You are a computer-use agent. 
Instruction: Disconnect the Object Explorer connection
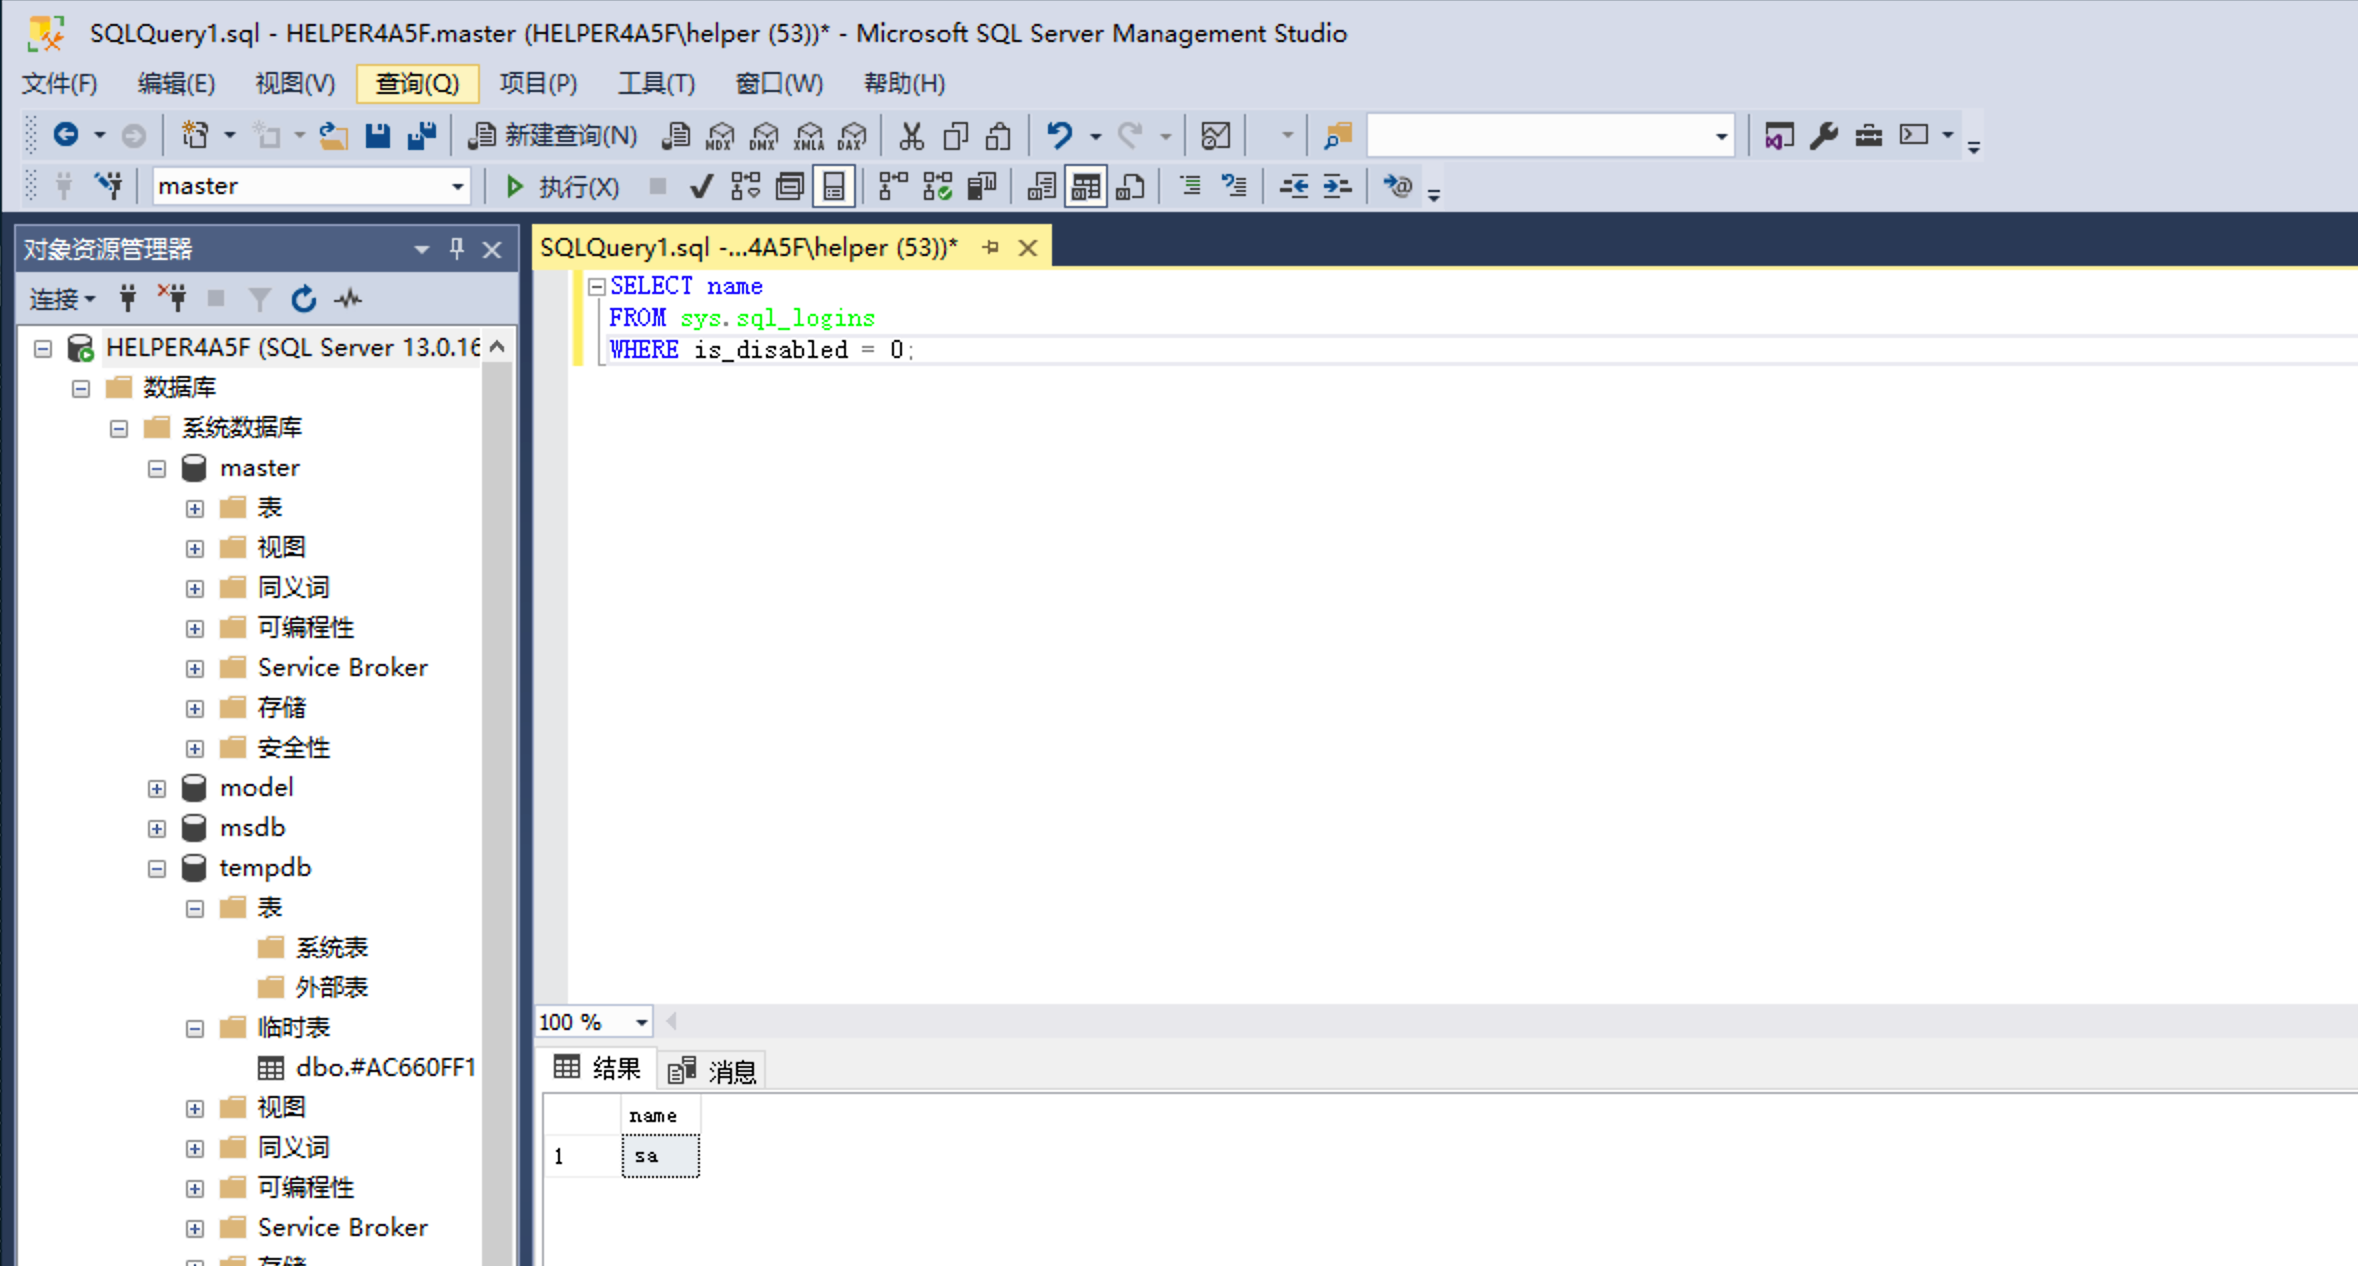coord(172,298)
